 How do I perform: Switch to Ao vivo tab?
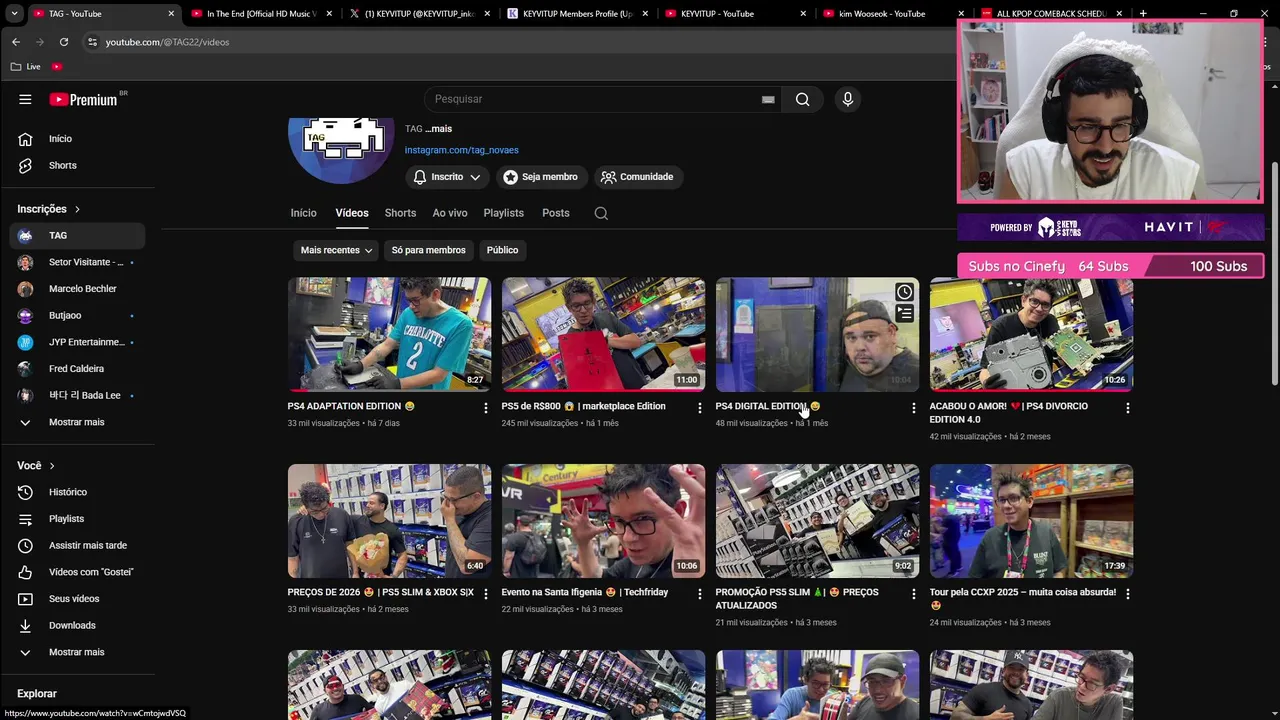click(x=450, y=213)
